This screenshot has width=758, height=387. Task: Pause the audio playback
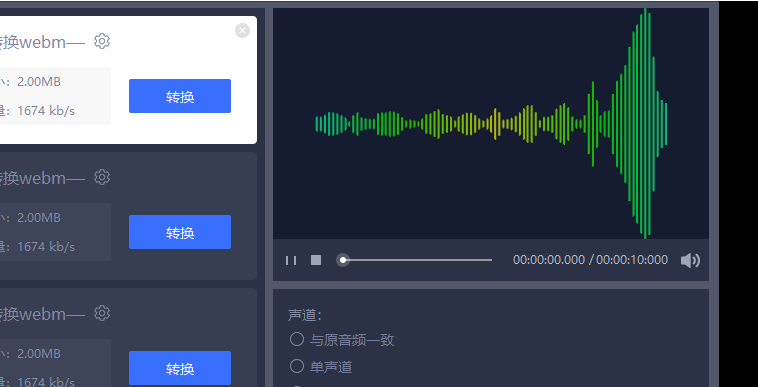(x=291, y=260)
